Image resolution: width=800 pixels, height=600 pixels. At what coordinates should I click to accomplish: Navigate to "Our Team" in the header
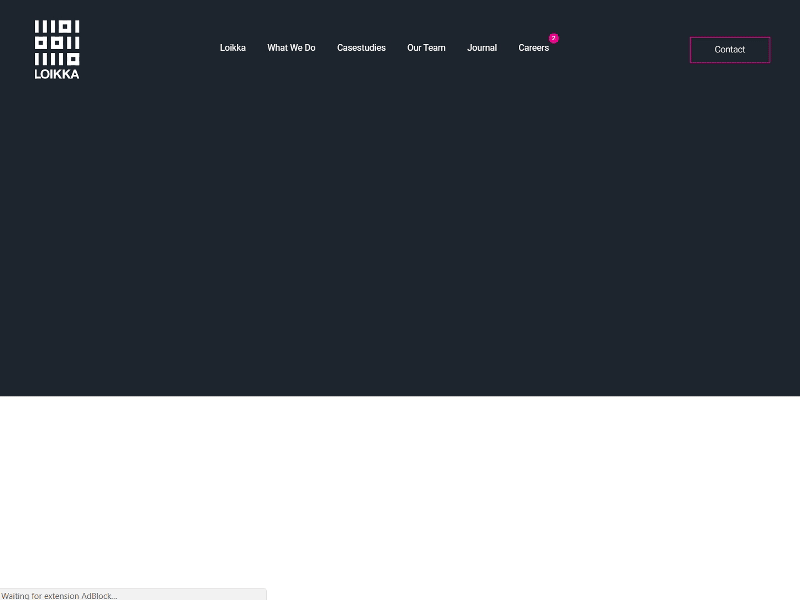pyautogui.click(x=426, y=47)
